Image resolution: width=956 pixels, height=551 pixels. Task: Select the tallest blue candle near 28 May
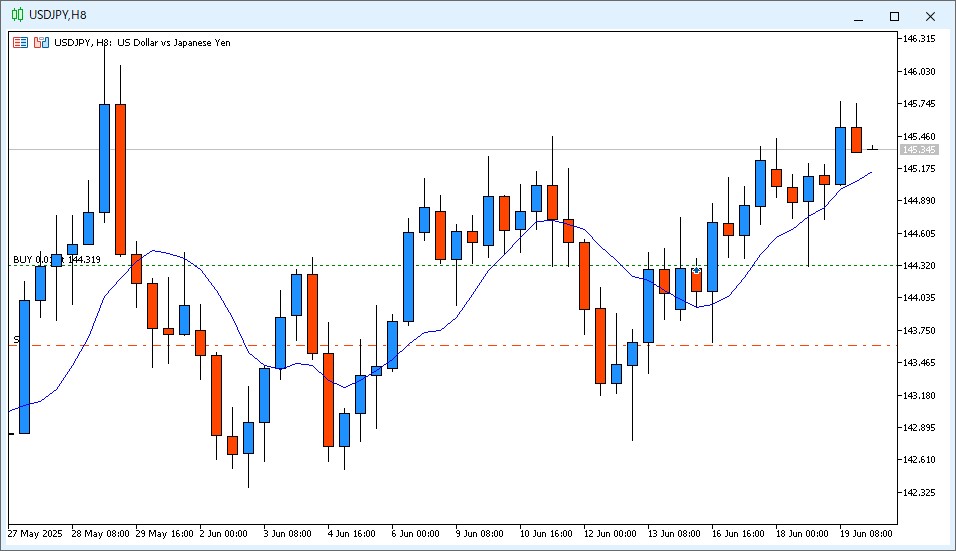coord(104,158)
